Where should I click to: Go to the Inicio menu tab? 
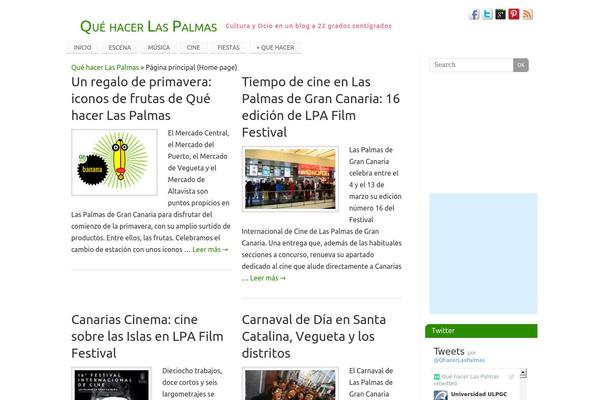pyautogui.click(x=82, y=47)
